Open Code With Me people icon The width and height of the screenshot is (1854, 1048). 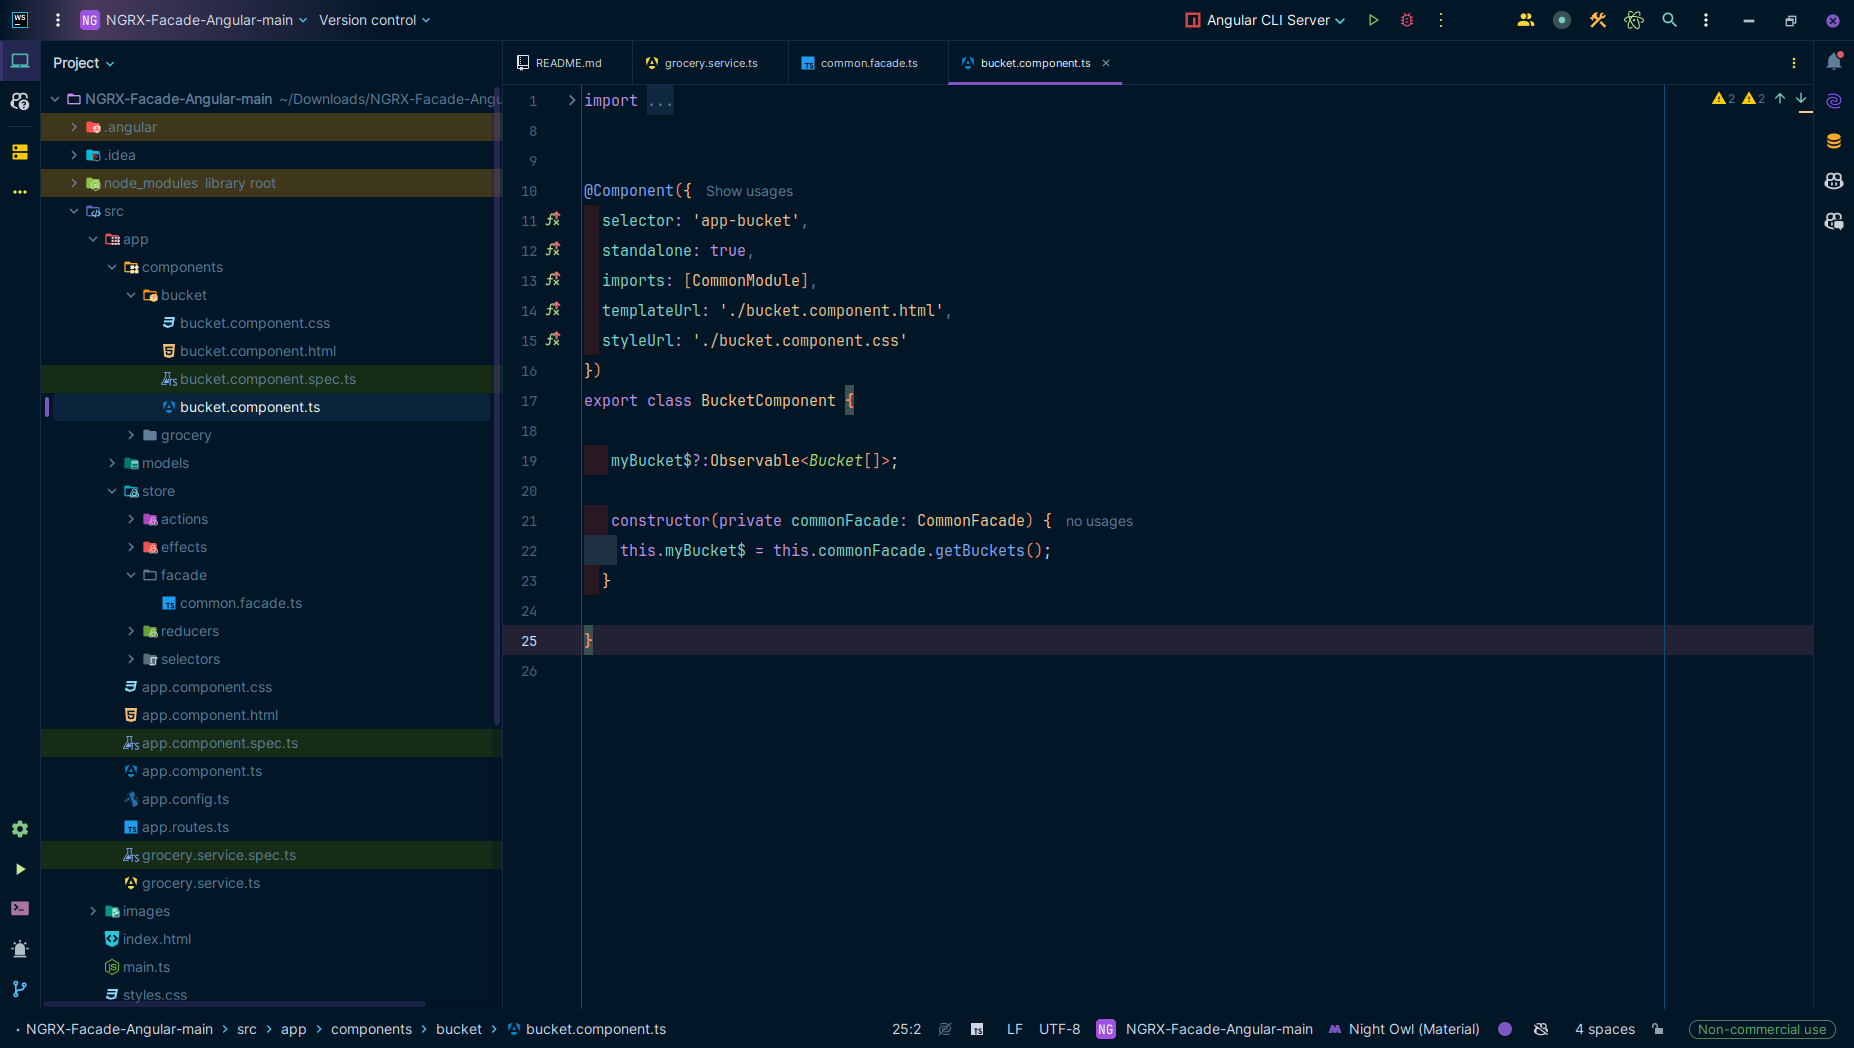1526,20
